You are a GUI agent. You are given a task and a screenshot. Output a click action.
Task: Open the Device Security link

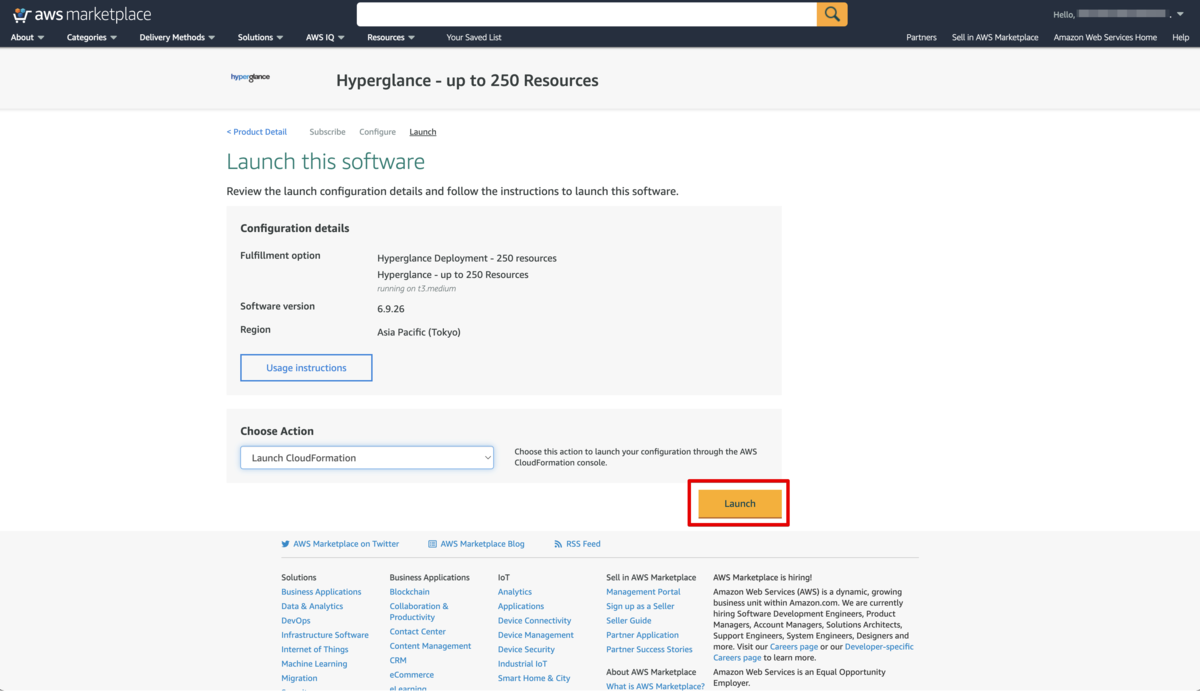[527, 649]
